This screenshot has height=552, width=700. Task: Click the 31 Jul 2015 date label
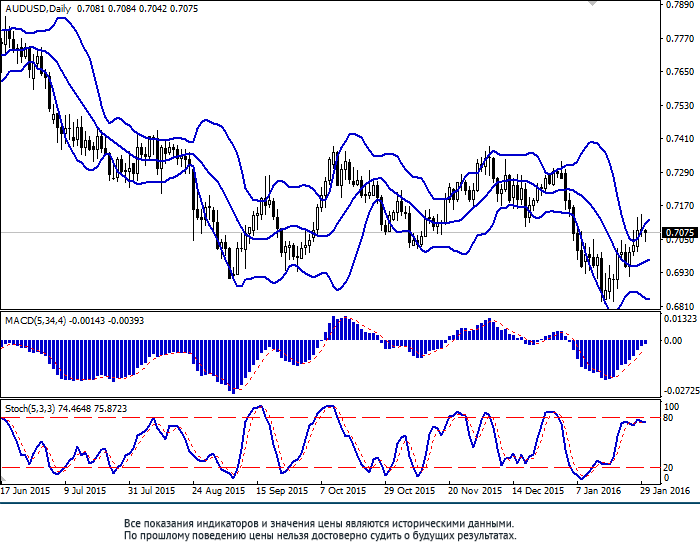(151, 490)
